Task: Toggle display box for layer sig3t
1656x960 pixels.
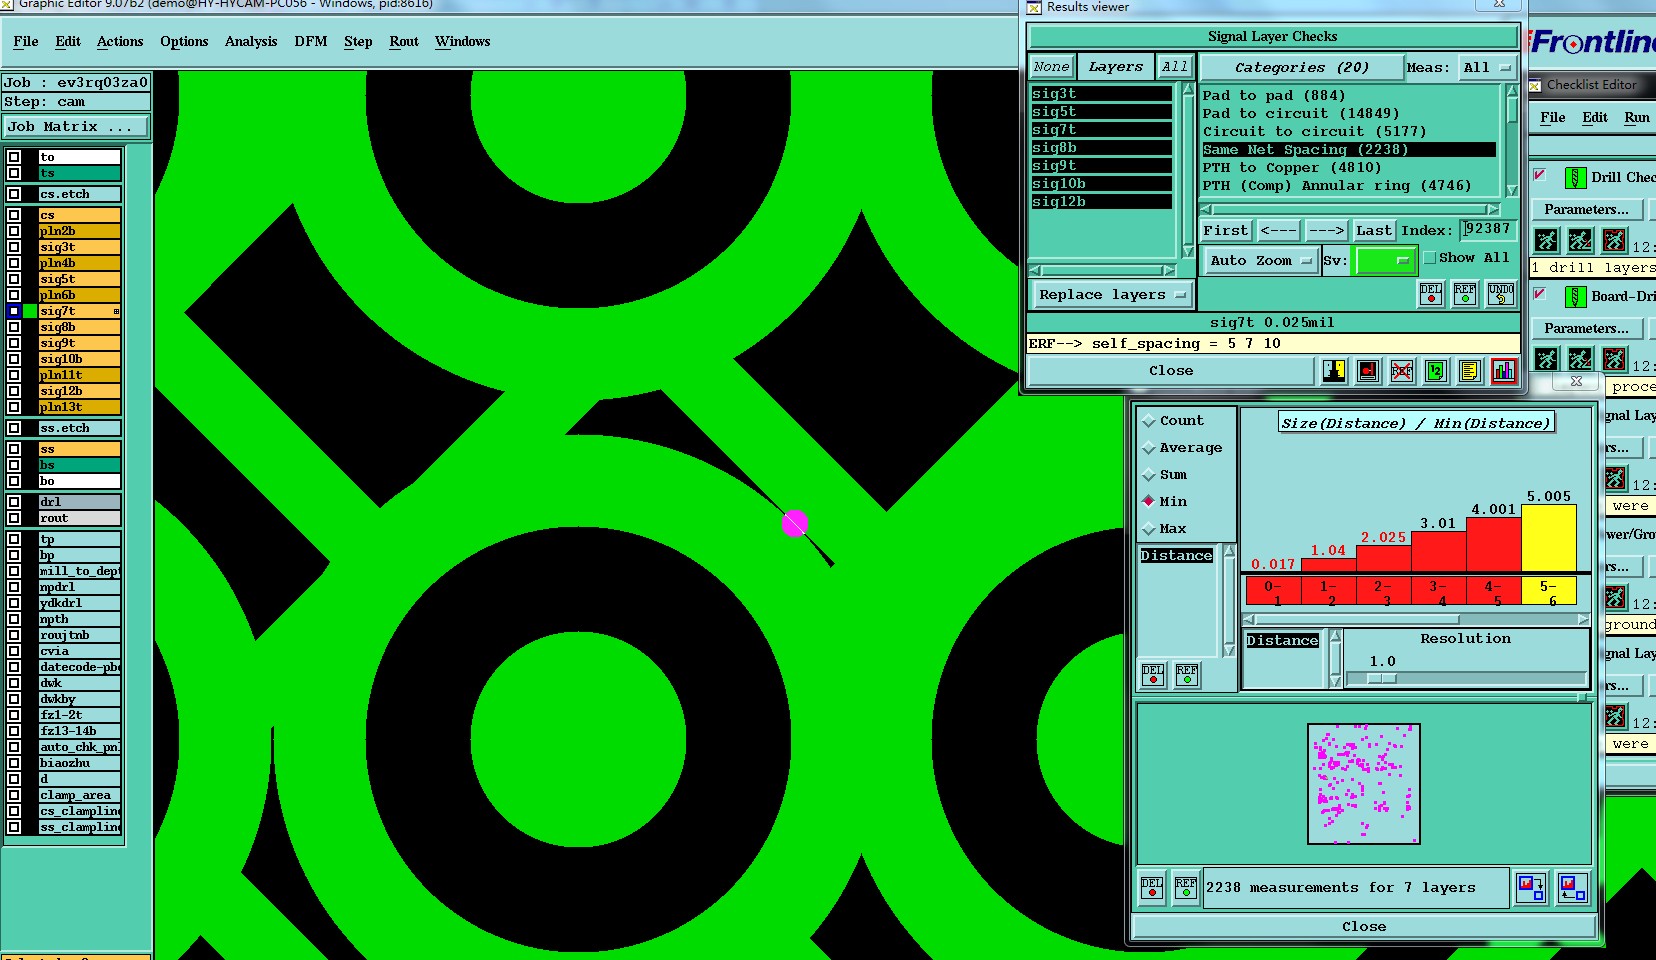Action: tap(14, 247)
